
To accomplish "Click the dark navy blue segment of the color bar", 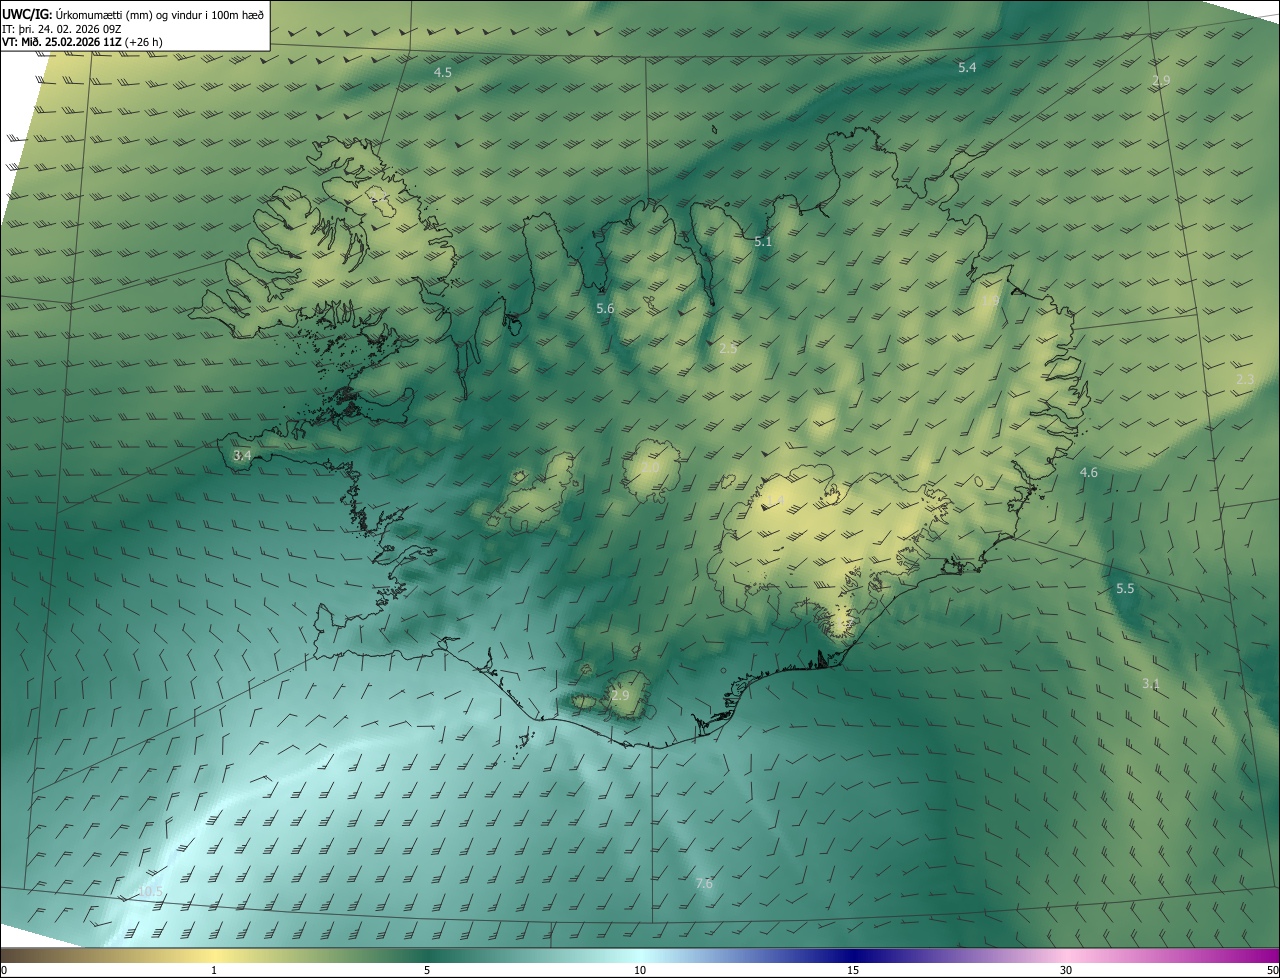I will click(x=853, y=955).
